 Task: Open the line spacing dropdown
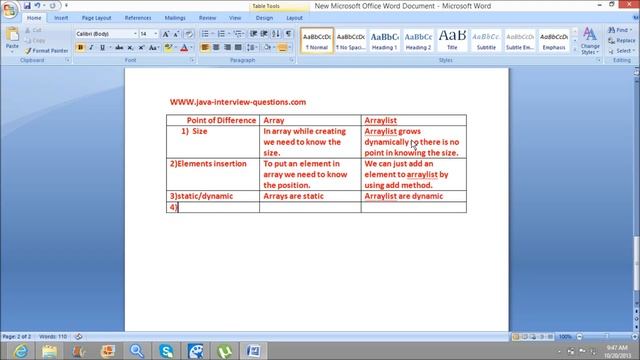pos(252,48)
